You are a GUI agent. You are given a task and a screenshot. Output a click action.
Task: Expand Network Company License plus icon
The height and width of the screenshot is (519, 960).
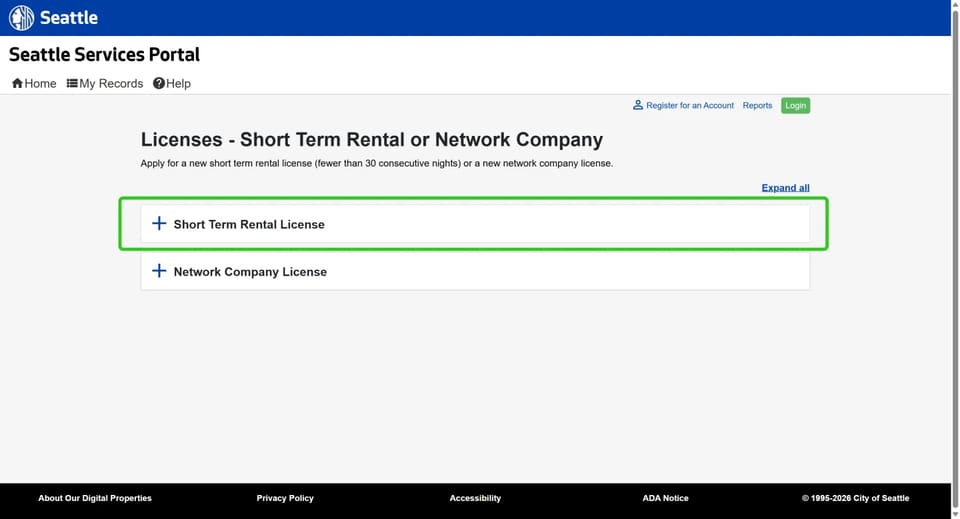point(159,271)
